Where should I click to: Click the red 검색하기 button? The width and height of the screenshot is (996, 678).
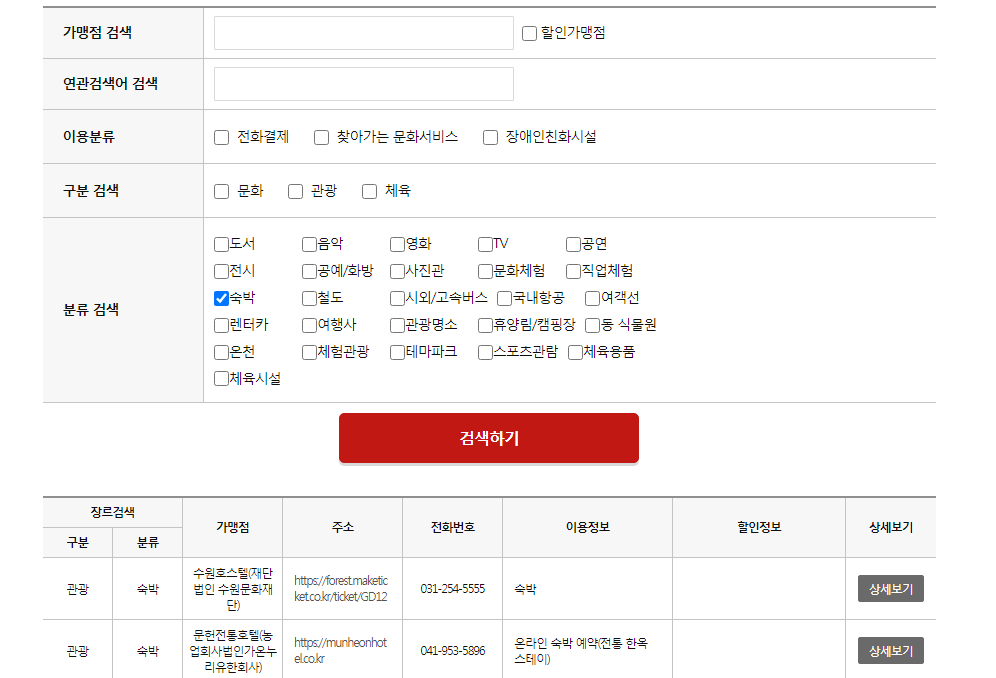click(488, 438)
